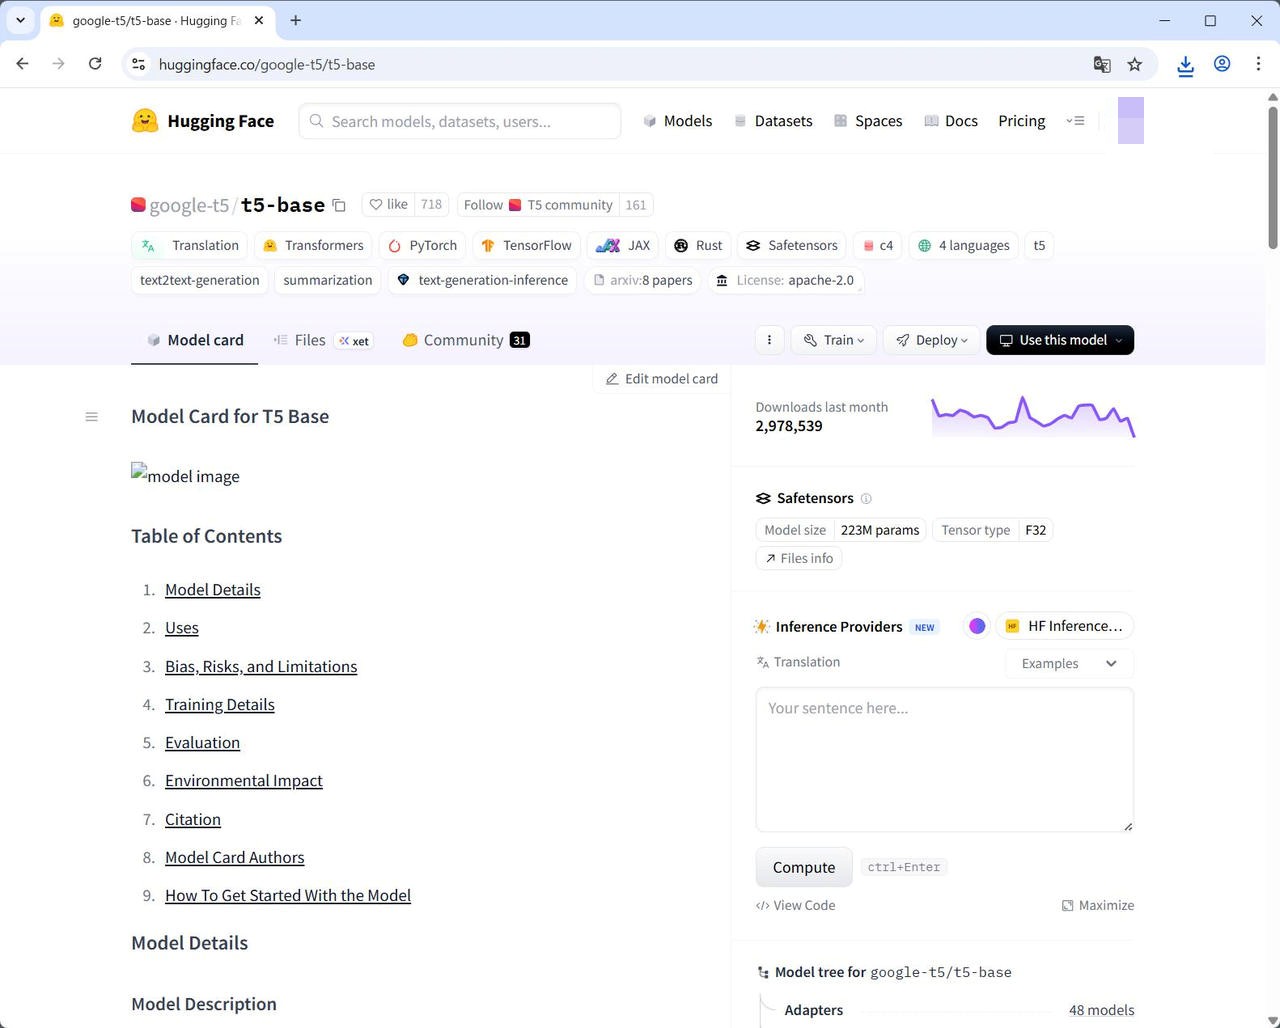1280x1028 pixels.
Task: Click the TensorFlow tag
Action: [526, 245]
